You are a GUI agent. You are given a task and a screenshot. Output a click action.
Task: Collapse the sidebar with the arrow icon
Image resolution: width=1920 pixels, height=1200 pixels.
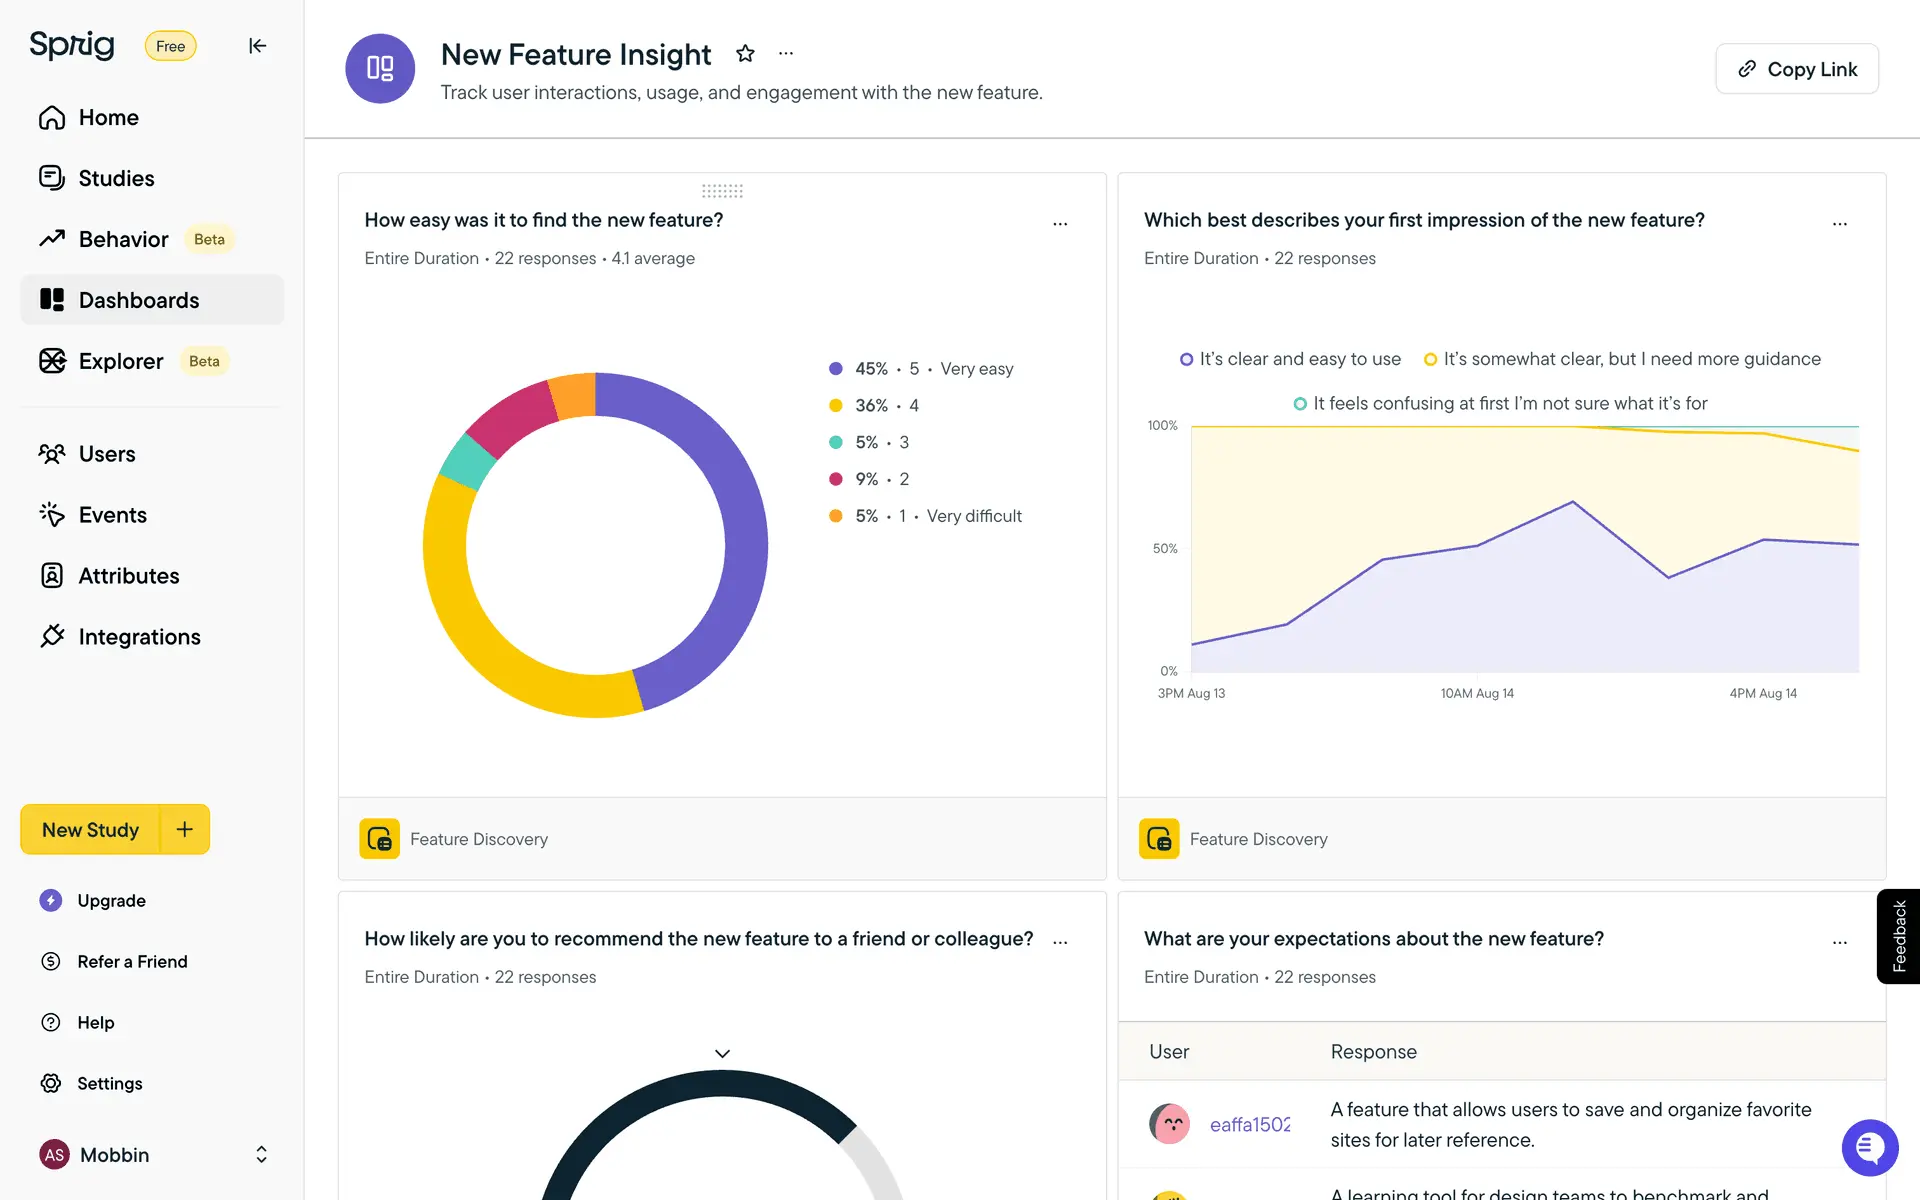257,46
